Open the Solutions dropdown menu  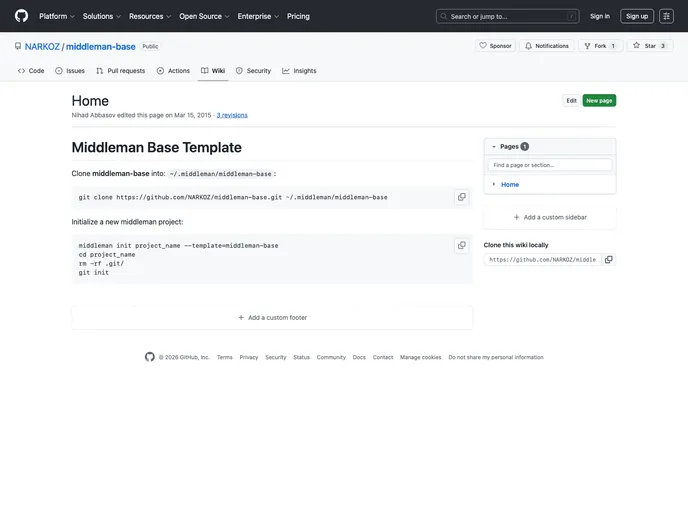tap(102, 16)
